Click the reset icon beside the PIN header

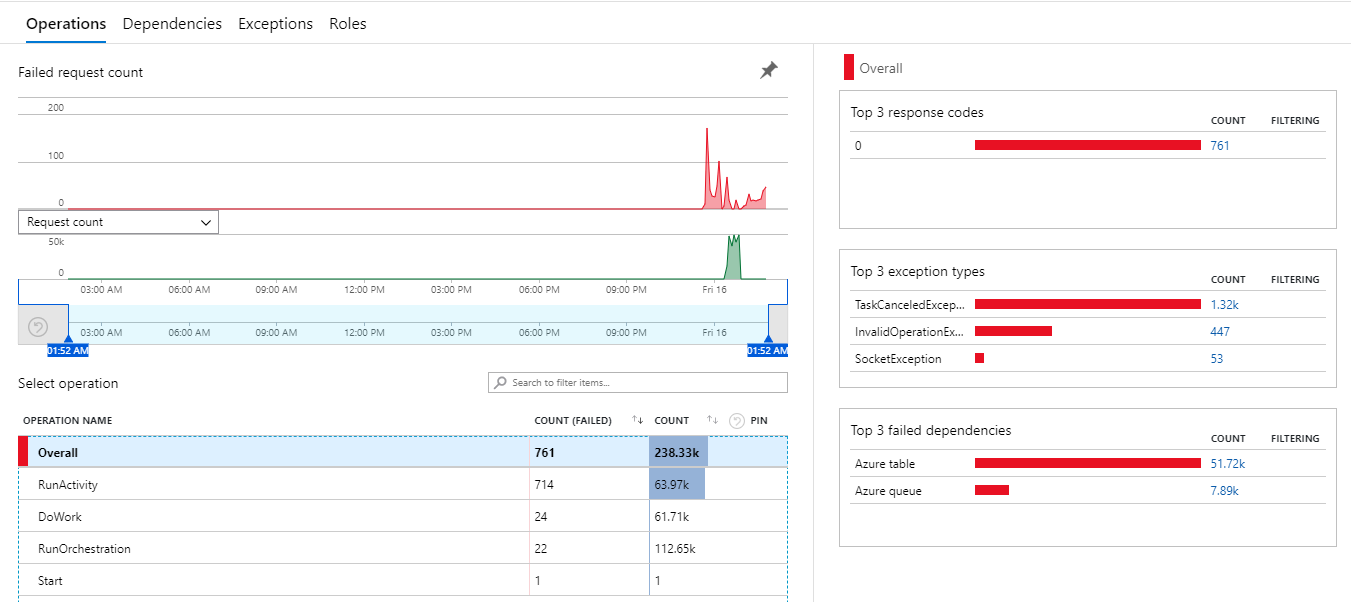click(736, 420)
